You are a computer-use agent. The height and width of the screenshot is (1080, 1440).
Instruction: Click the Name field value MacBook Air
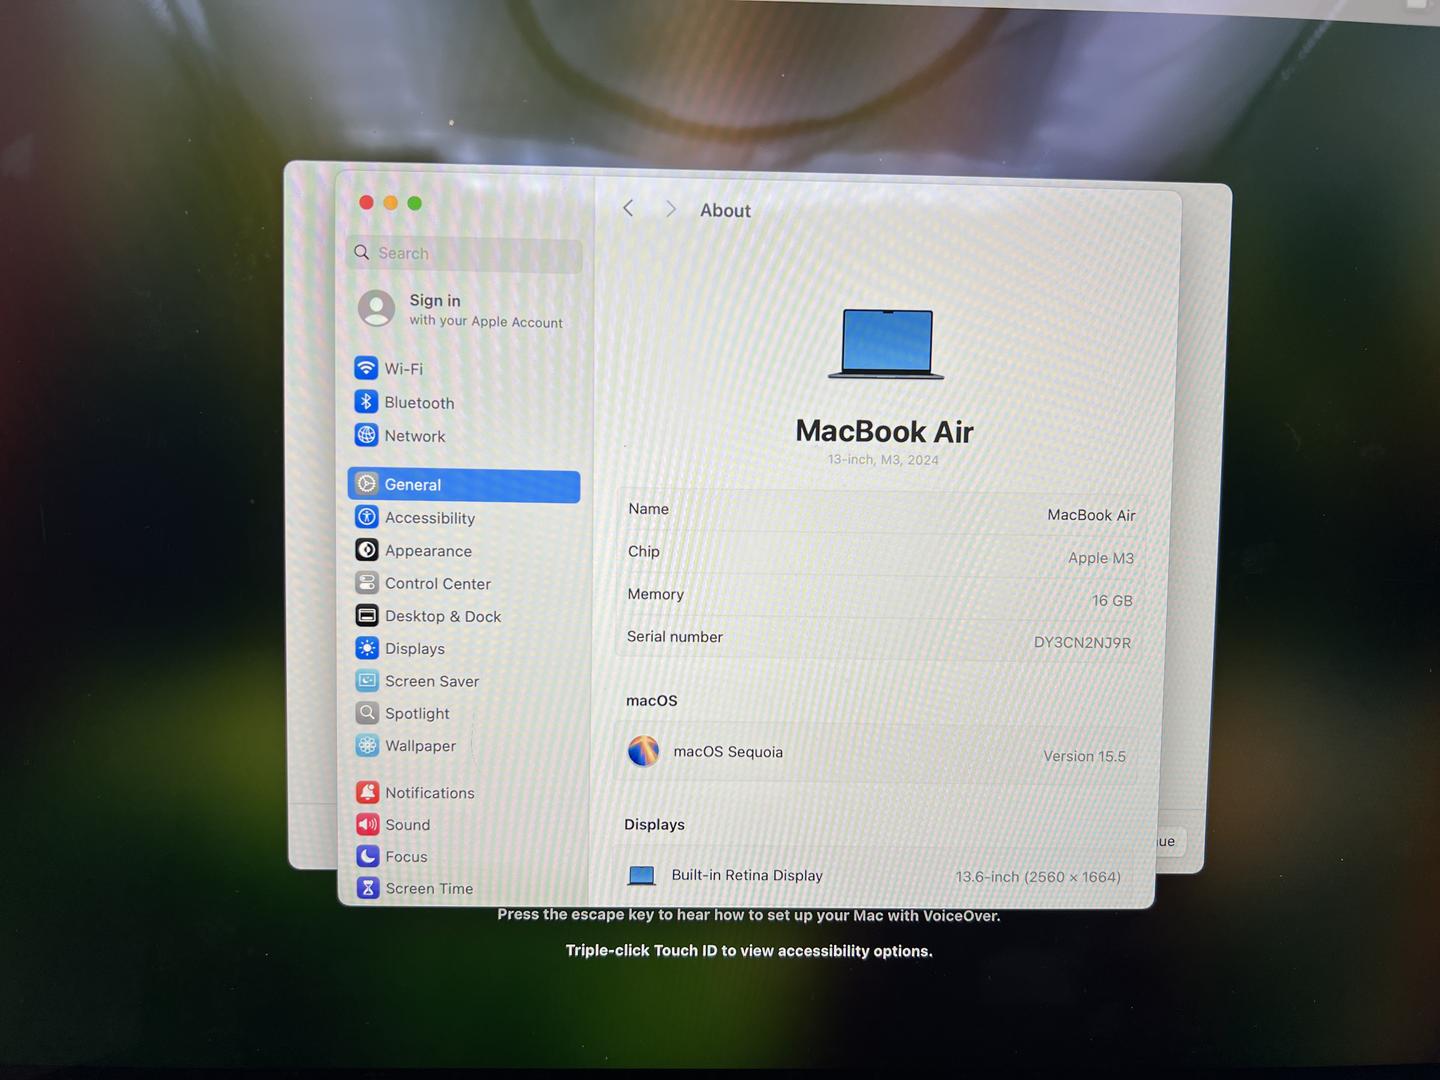pos(1091,515)
